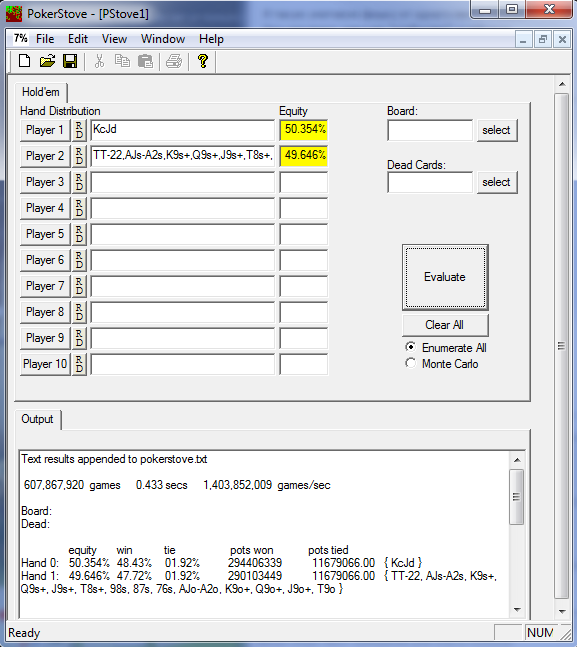
Task: Click the 607,867,920 games output text
Action: pyautogui.click(x=72, y=485)
